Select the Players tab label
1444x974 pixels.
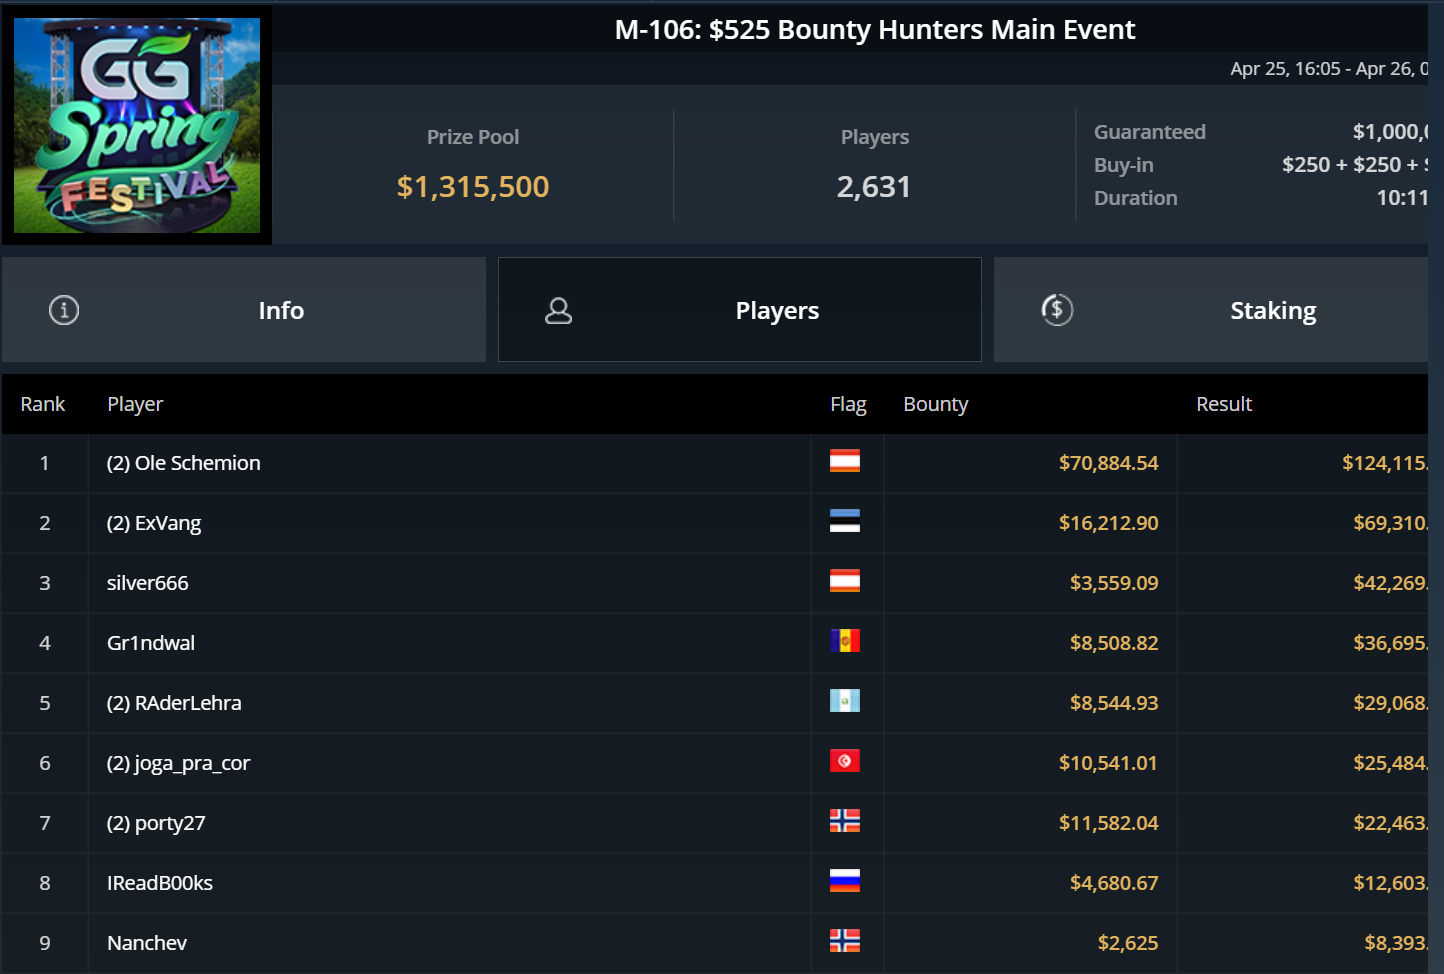pos(777,311)
